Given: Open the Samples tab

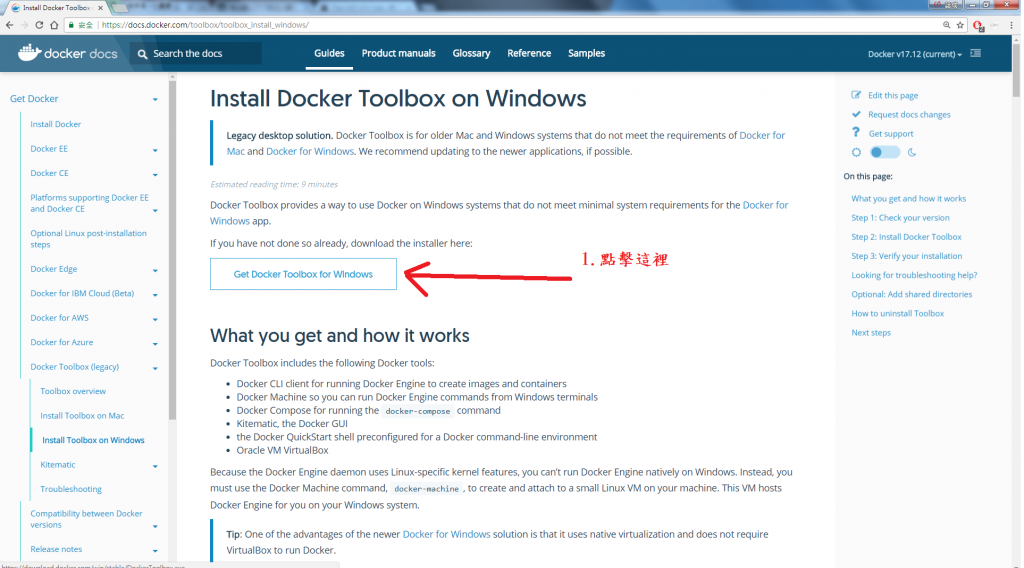Looking at the screenshot, I should tap(586, 54).
